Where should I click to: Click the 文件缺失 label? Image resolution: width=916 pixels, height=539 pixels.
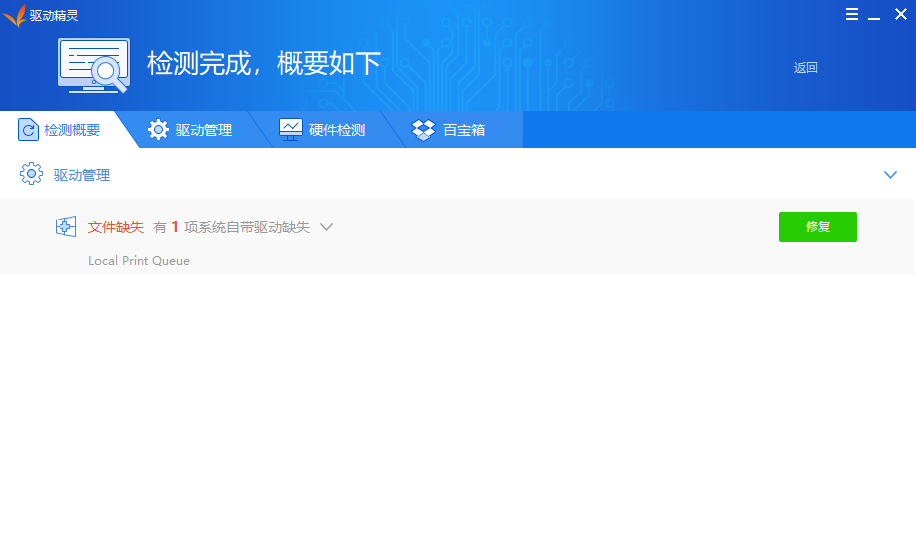coord(116,227)
